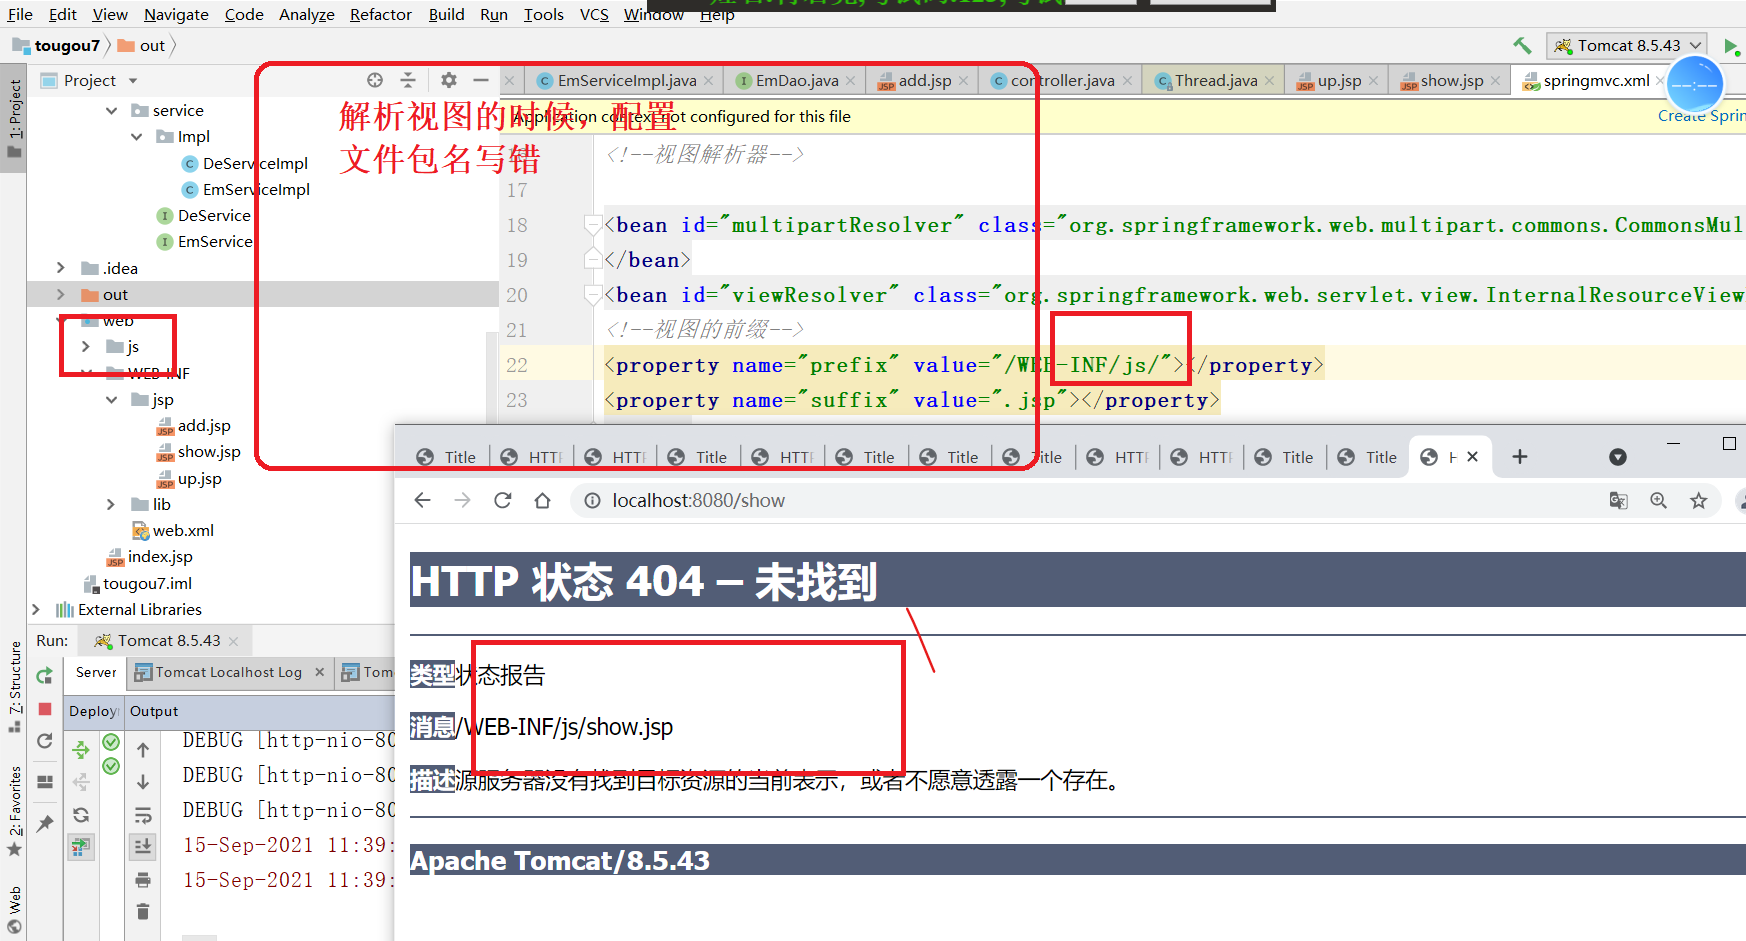Screen dimensions: 1746x941
Task: Click the up arrow in Output toolbar
Action: [x=143, y=749]
